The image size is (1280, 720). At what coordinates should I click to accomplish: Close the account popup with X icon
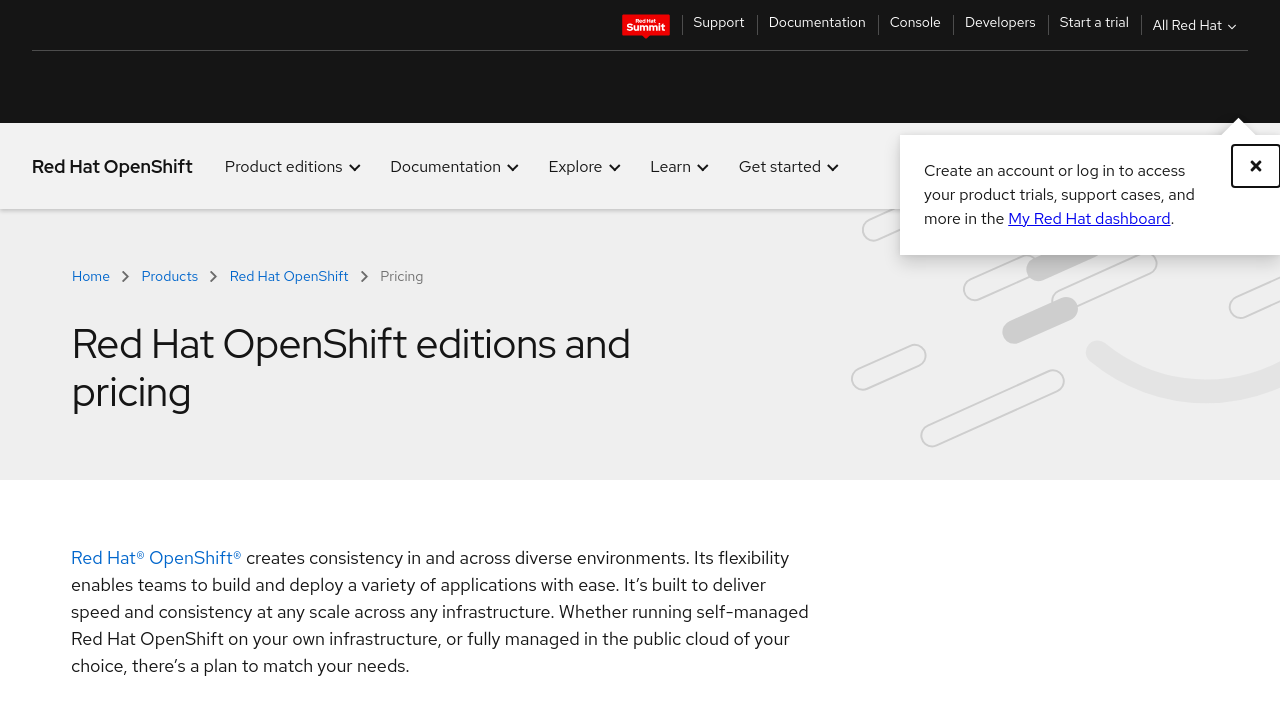coord(1255,166)
